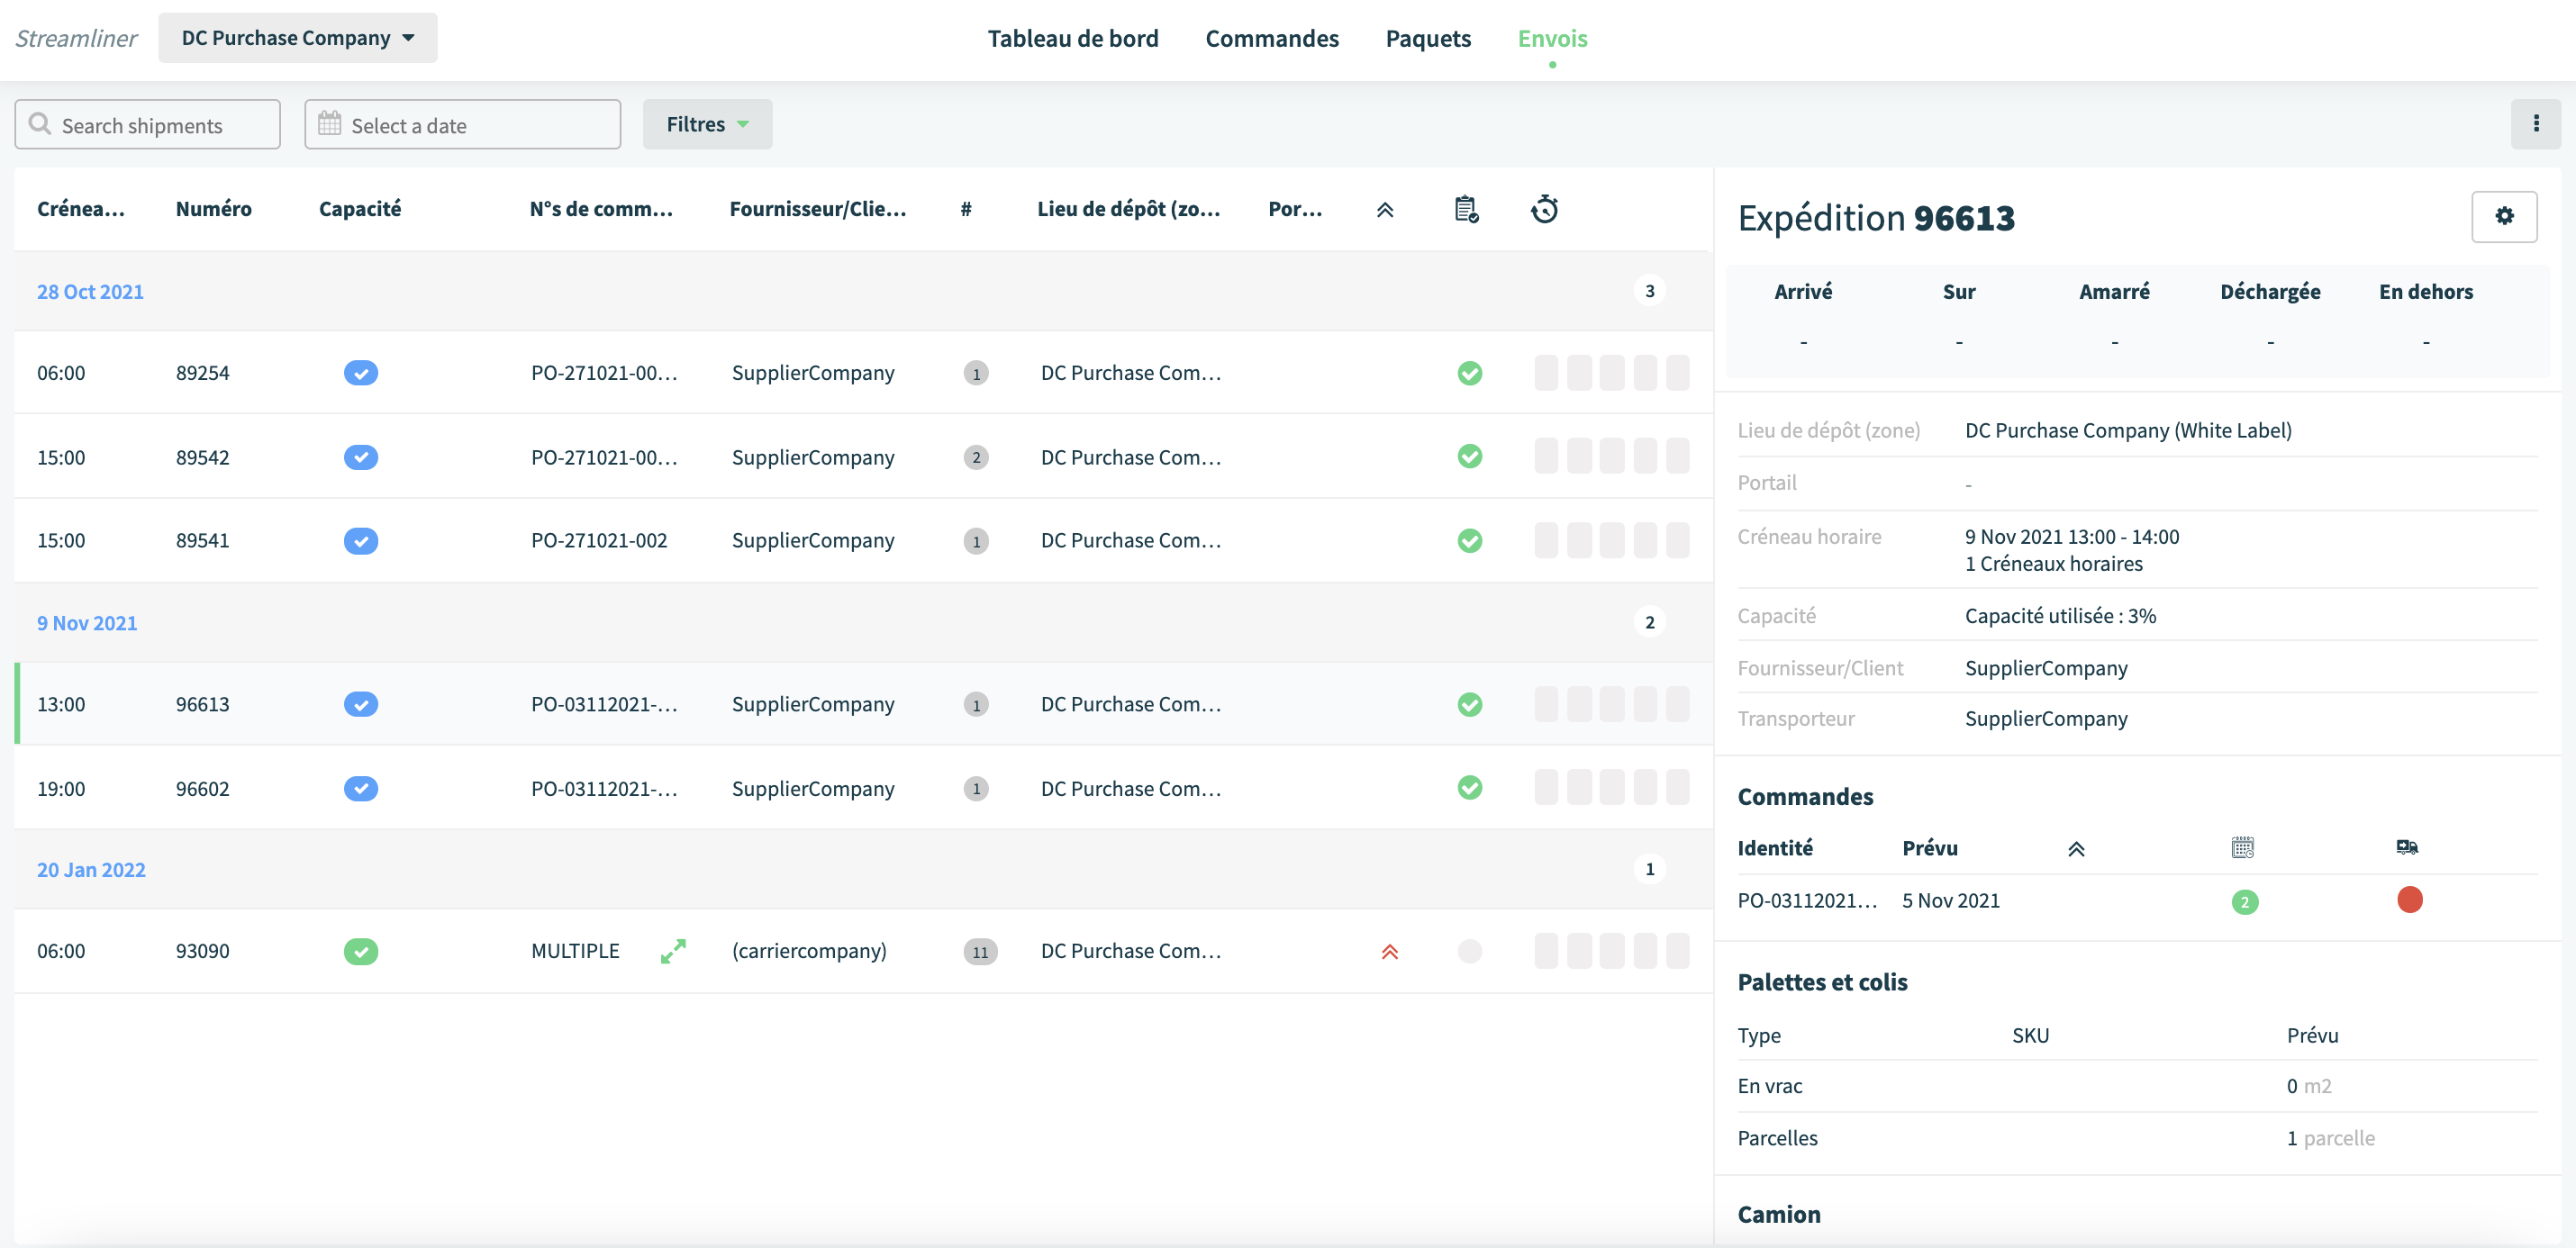2576x1248 pixels.
Task: Click the search magnifier icon
Action: 40,123
